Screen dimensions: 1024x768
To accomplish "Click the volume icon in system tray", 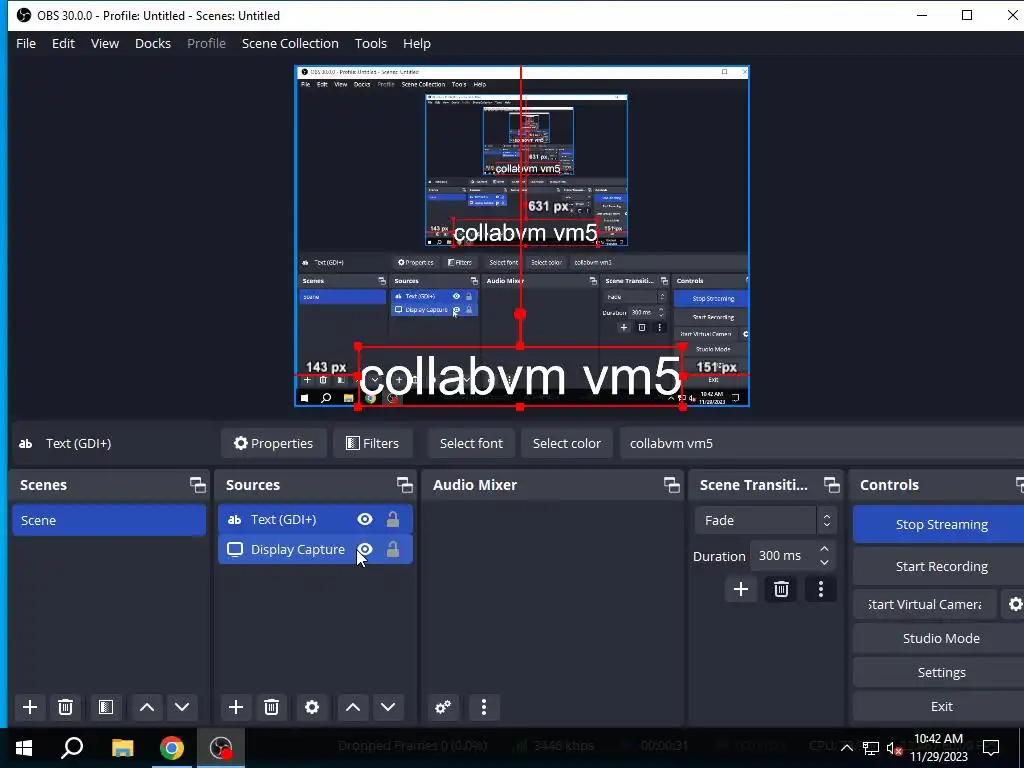I will [x=895, y=748].
